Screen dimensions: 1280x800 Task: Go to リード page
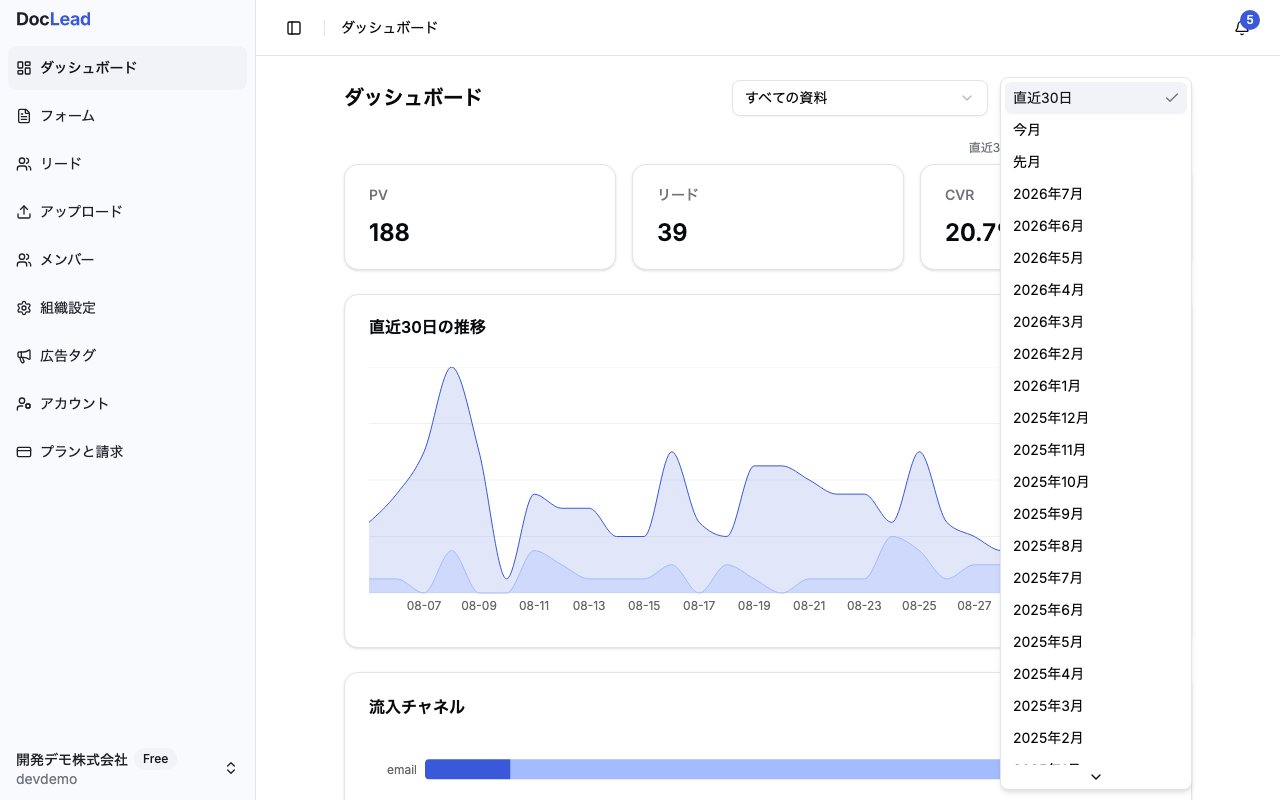(x=127, y=164)
